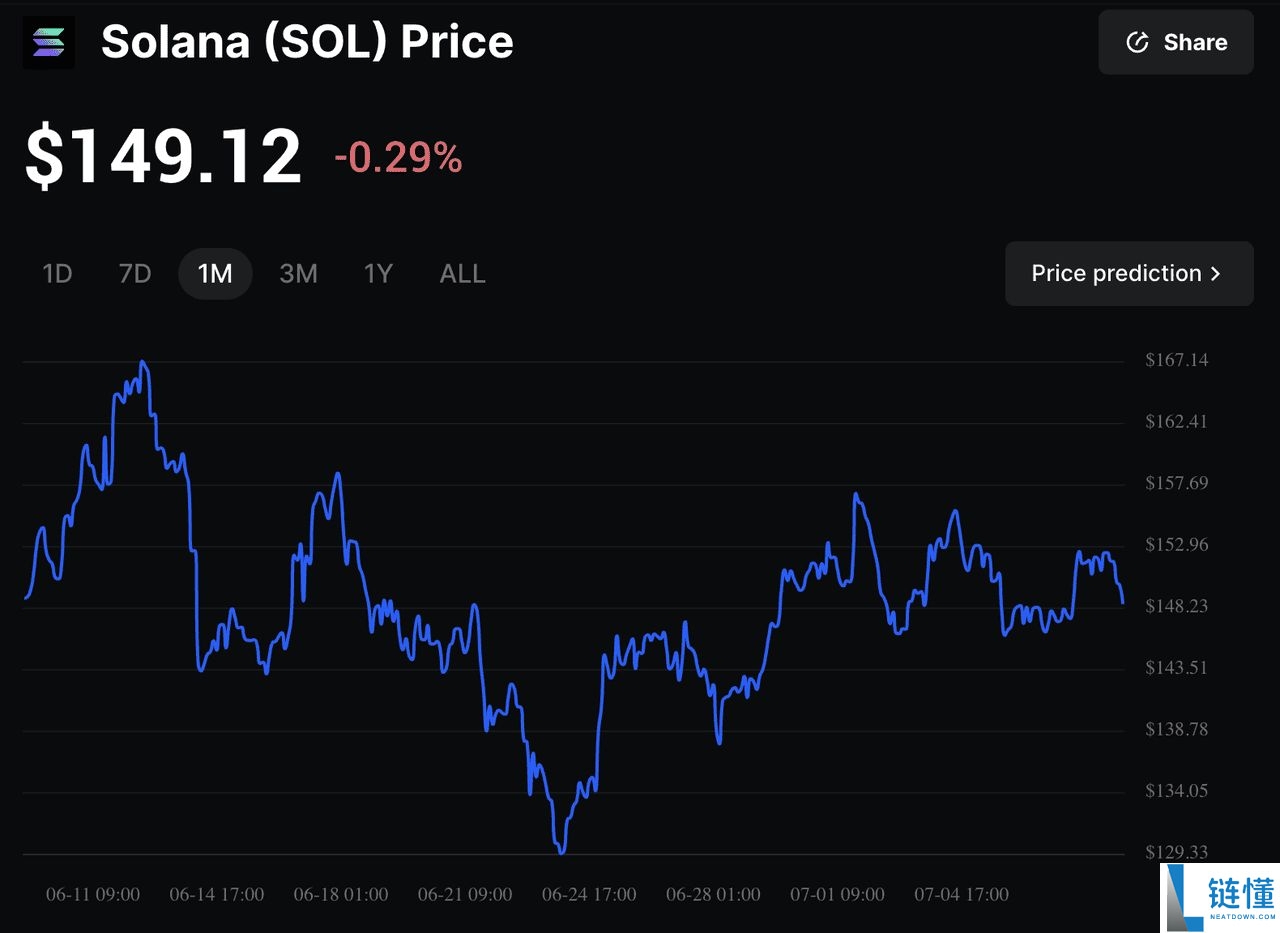Expand the Price prediction chevron arrow
The image size is (1280, 933).
1216,273
